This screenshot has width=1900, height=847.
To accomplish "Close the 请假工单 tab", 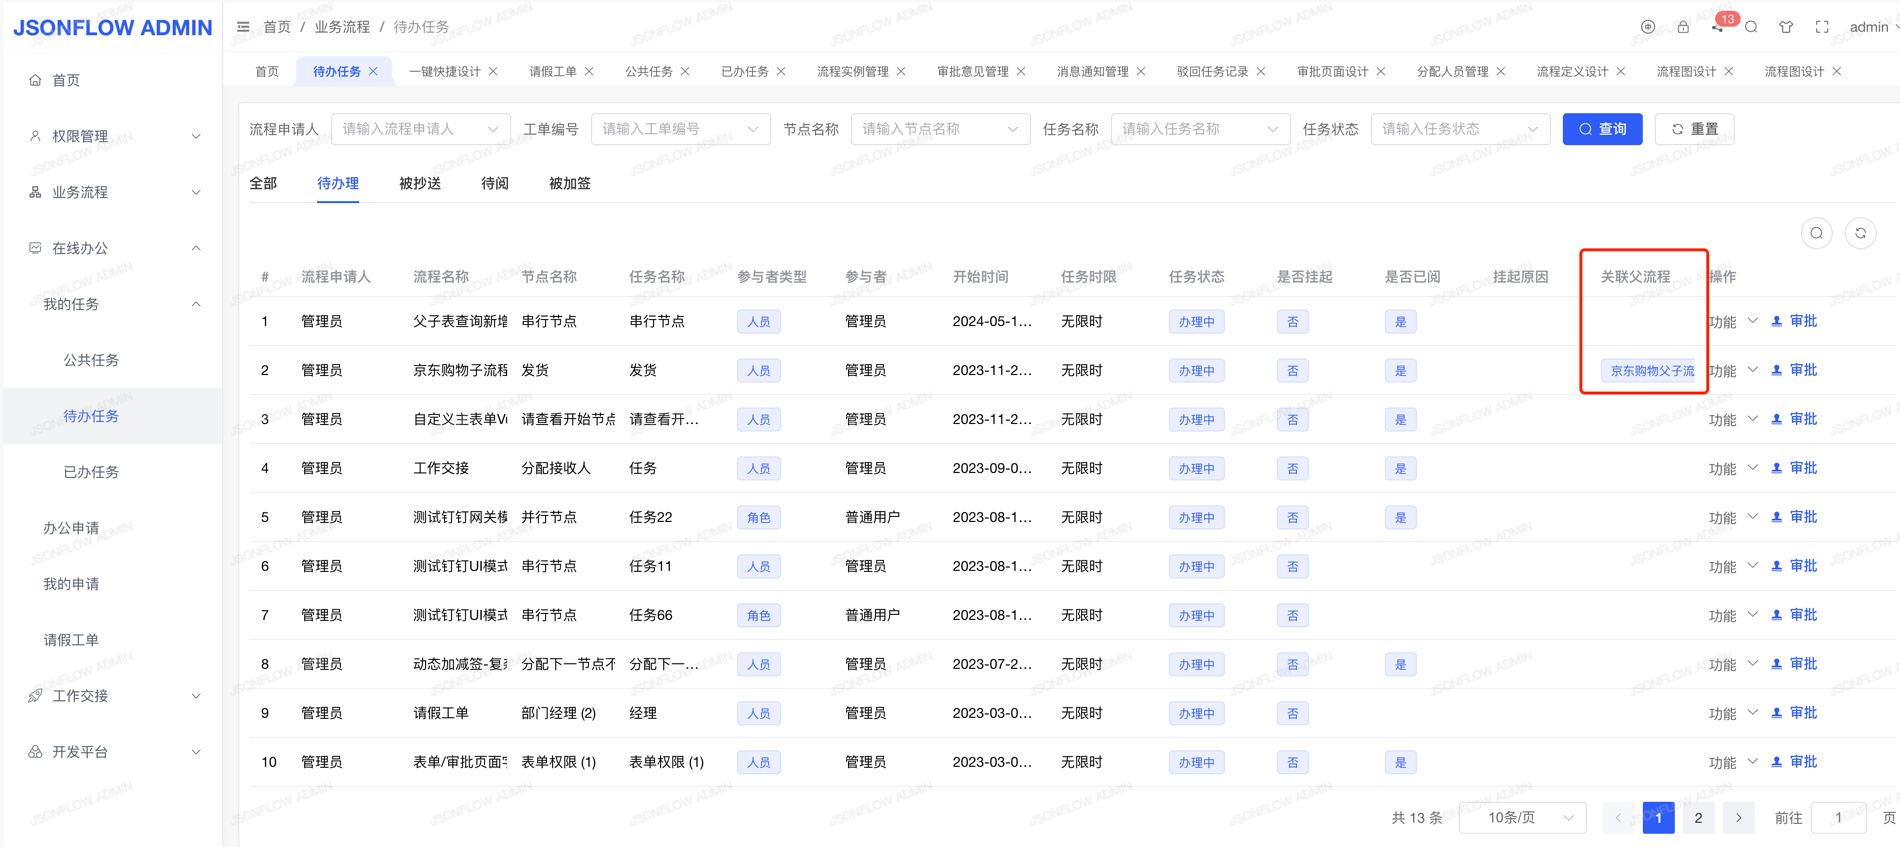I will [589, 72].
